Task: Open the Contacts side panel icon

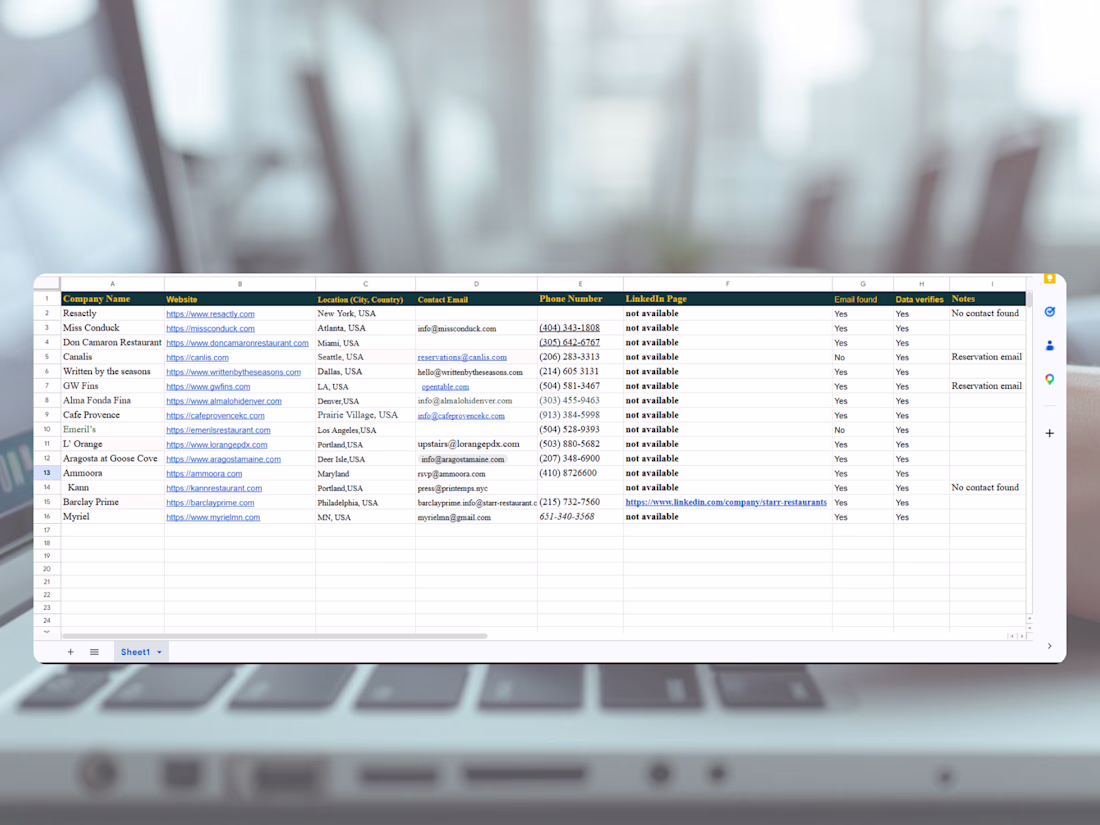Action: click(1049, 345)
